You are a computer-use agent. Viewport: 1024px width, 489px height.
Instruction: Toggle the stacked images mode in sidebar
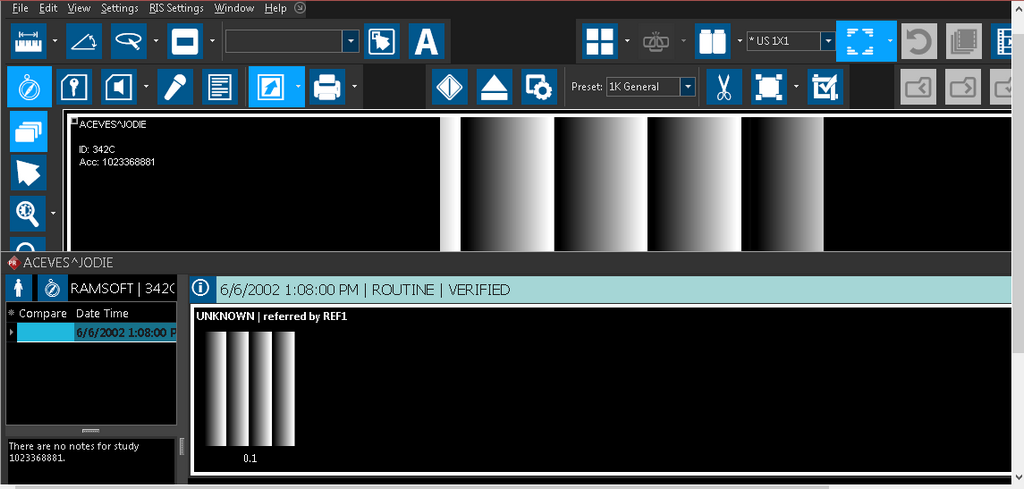tap(28, 131)
